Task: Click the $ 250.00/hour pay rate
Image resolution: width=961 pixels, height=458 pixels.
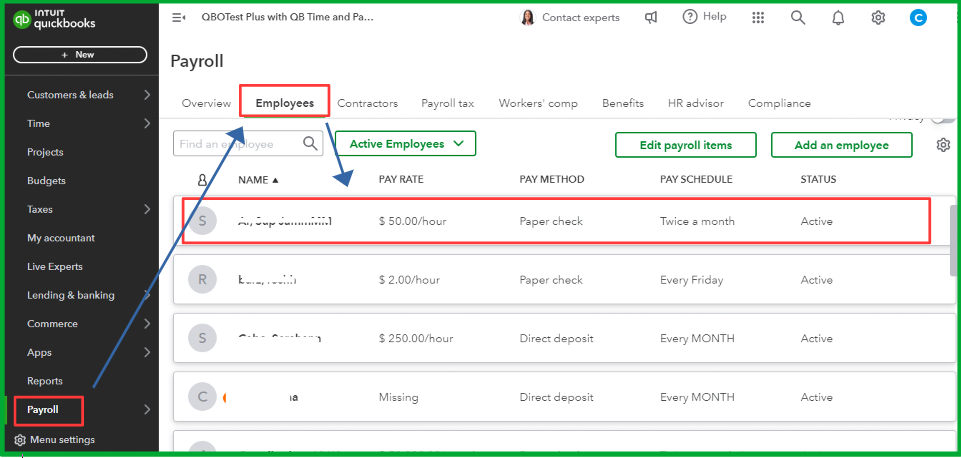Action: click(416, 338)
